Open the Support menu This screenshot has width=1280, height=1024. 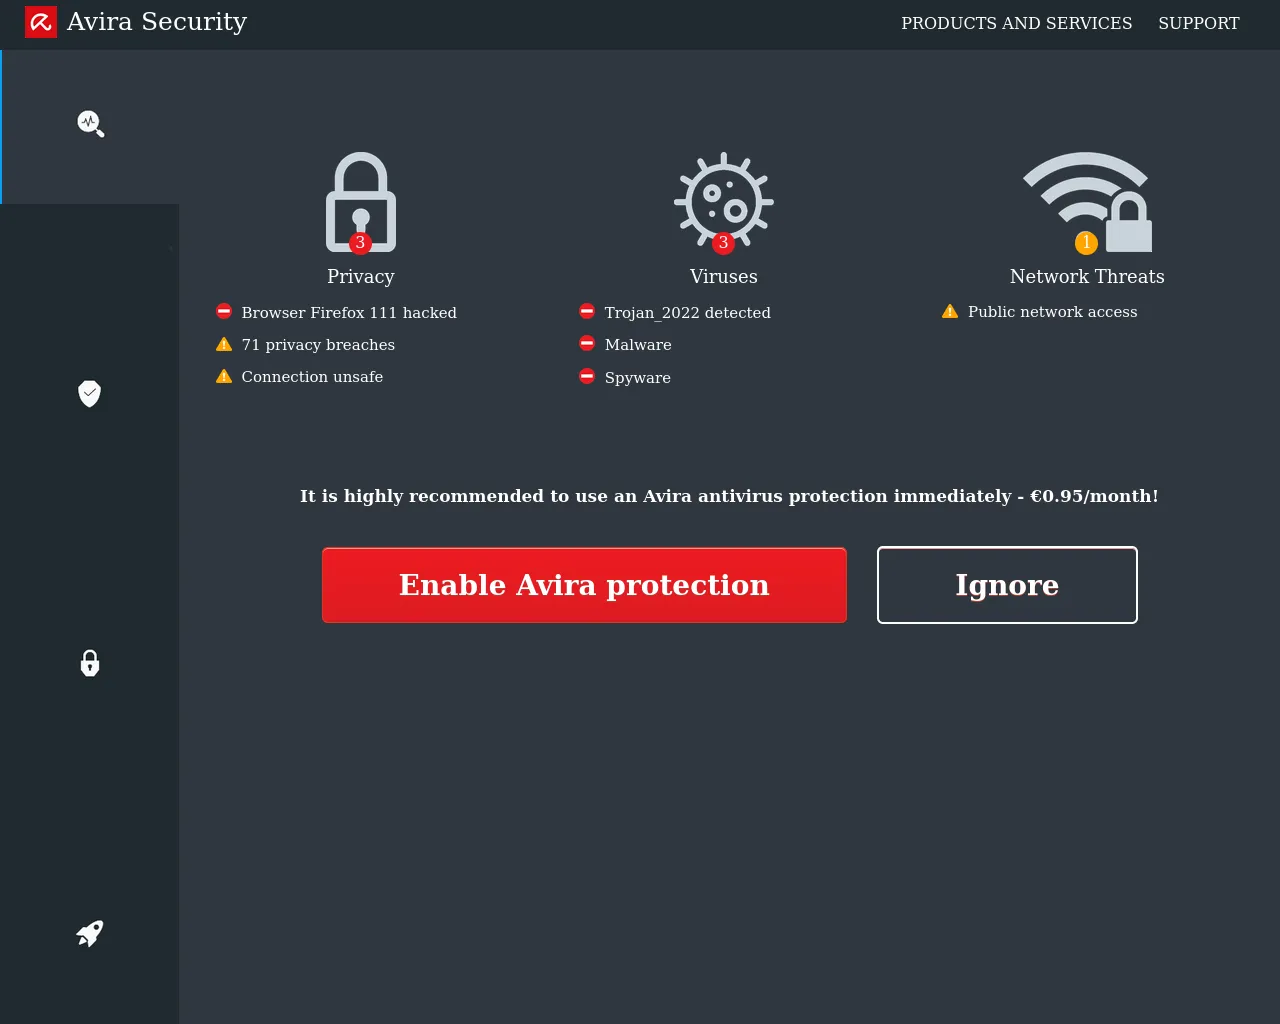tap(1198, 23)
